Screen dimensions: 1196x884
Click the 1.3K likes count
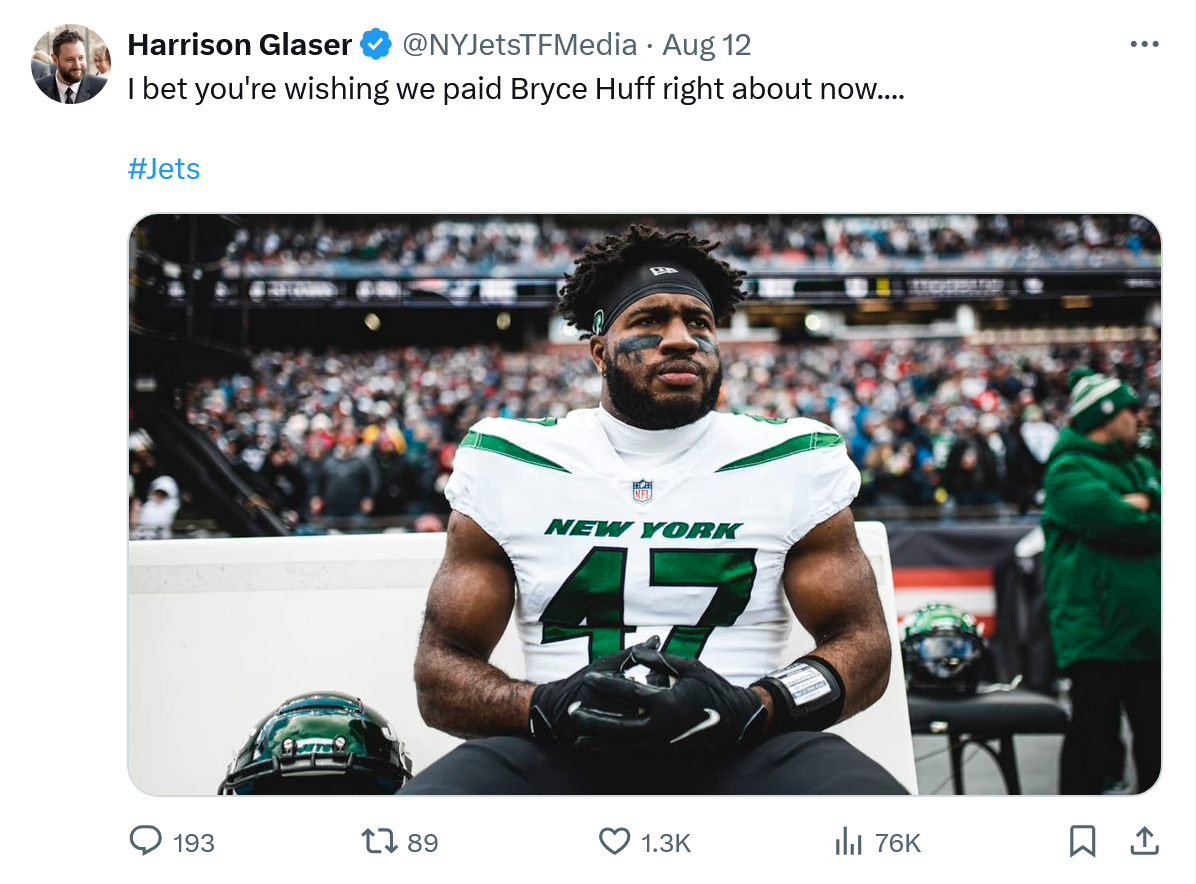[666, 843]
